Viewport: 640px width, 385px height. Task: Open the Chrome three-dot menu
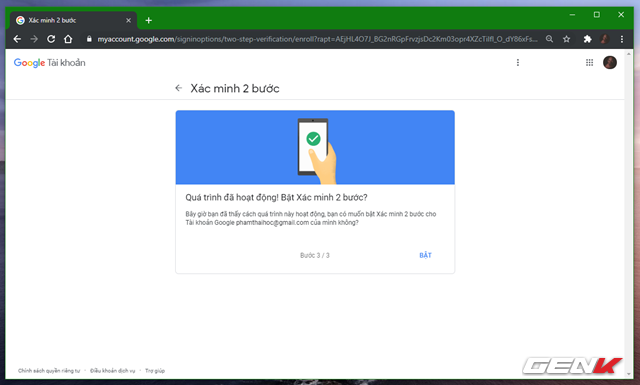click(x=622, y=39)
